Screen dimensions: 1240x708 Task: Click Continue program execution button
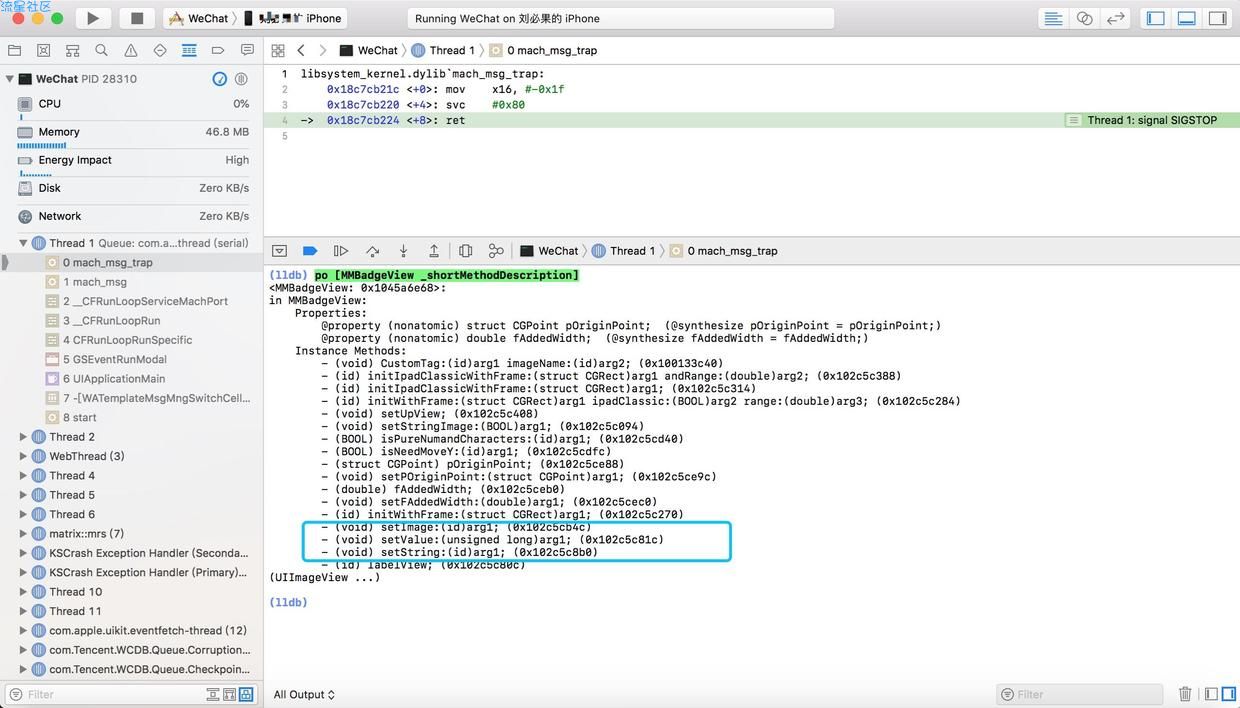[341, 251]
